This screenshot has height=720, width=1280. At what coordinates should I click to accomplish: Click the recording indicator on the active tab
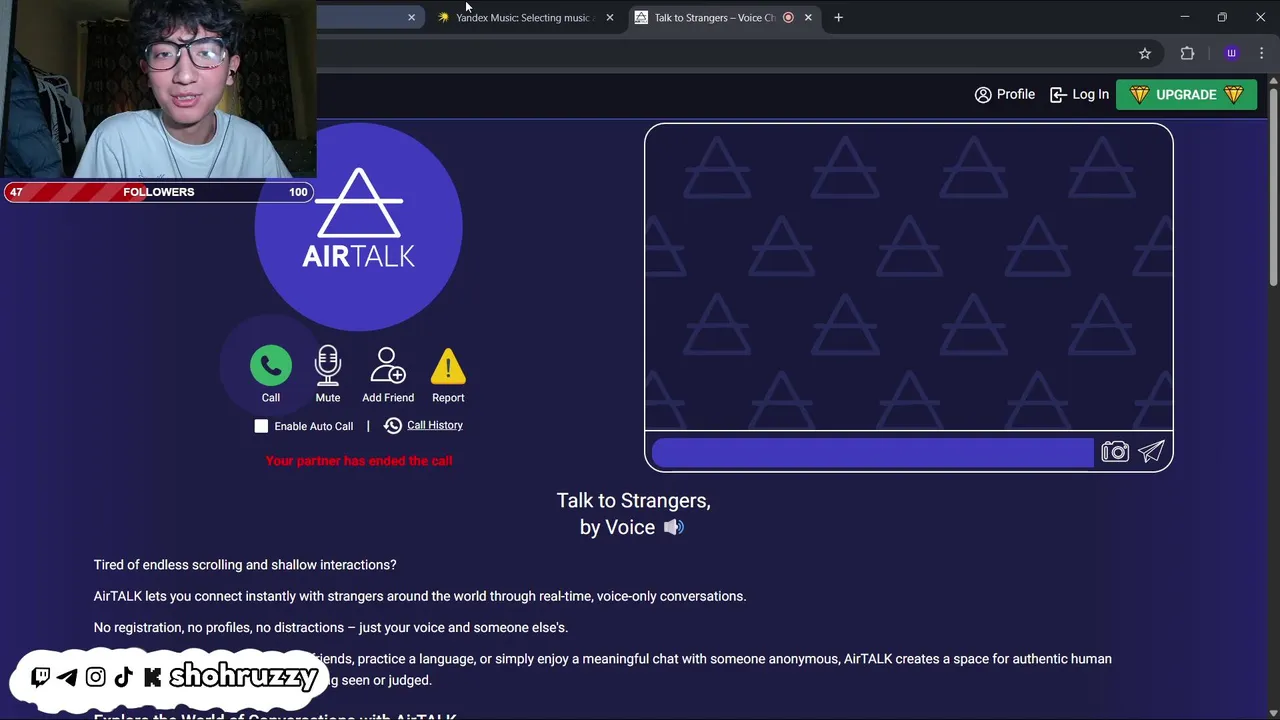[789, 17]
